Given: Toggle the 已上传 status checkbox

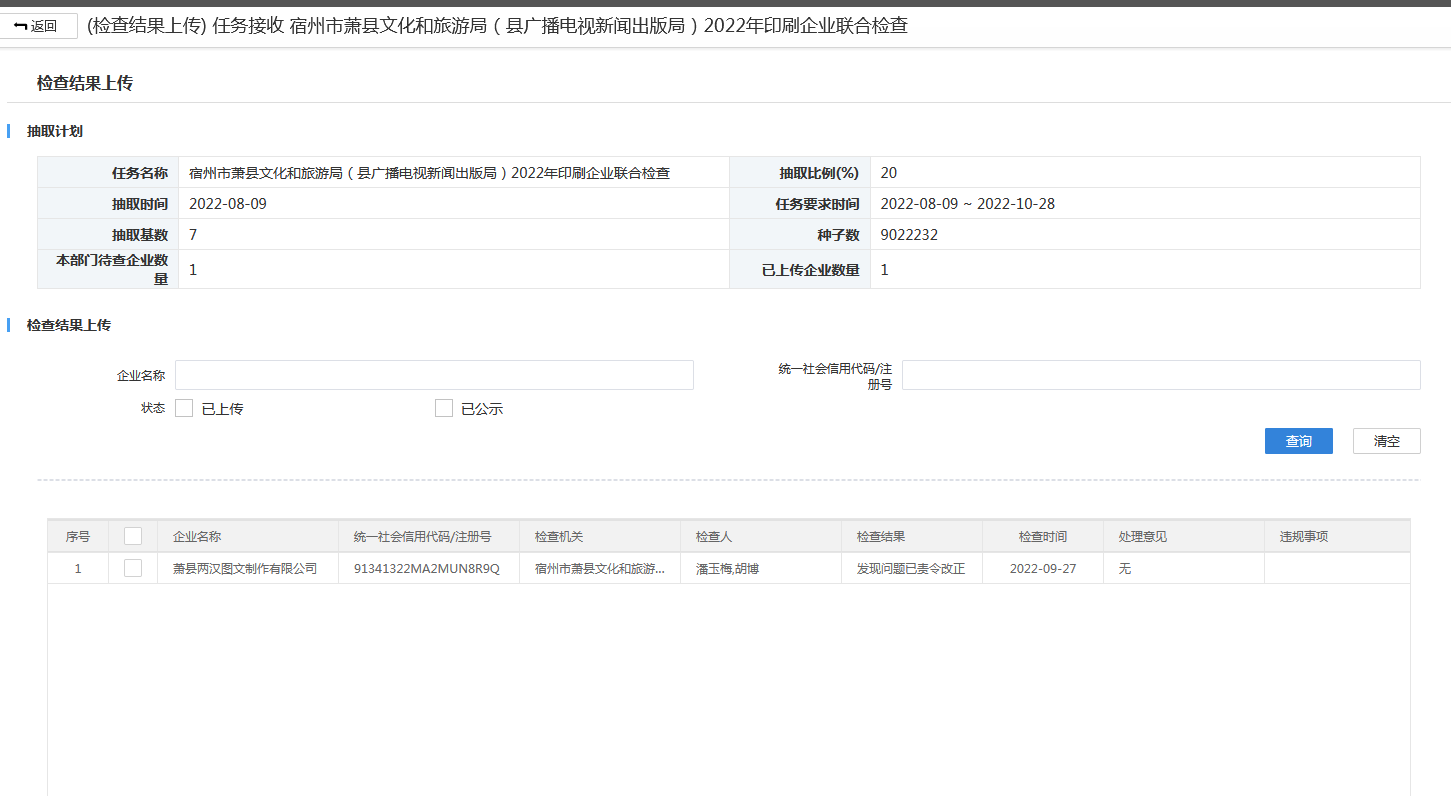Looking at the screenshot, I should click(184, 408).
